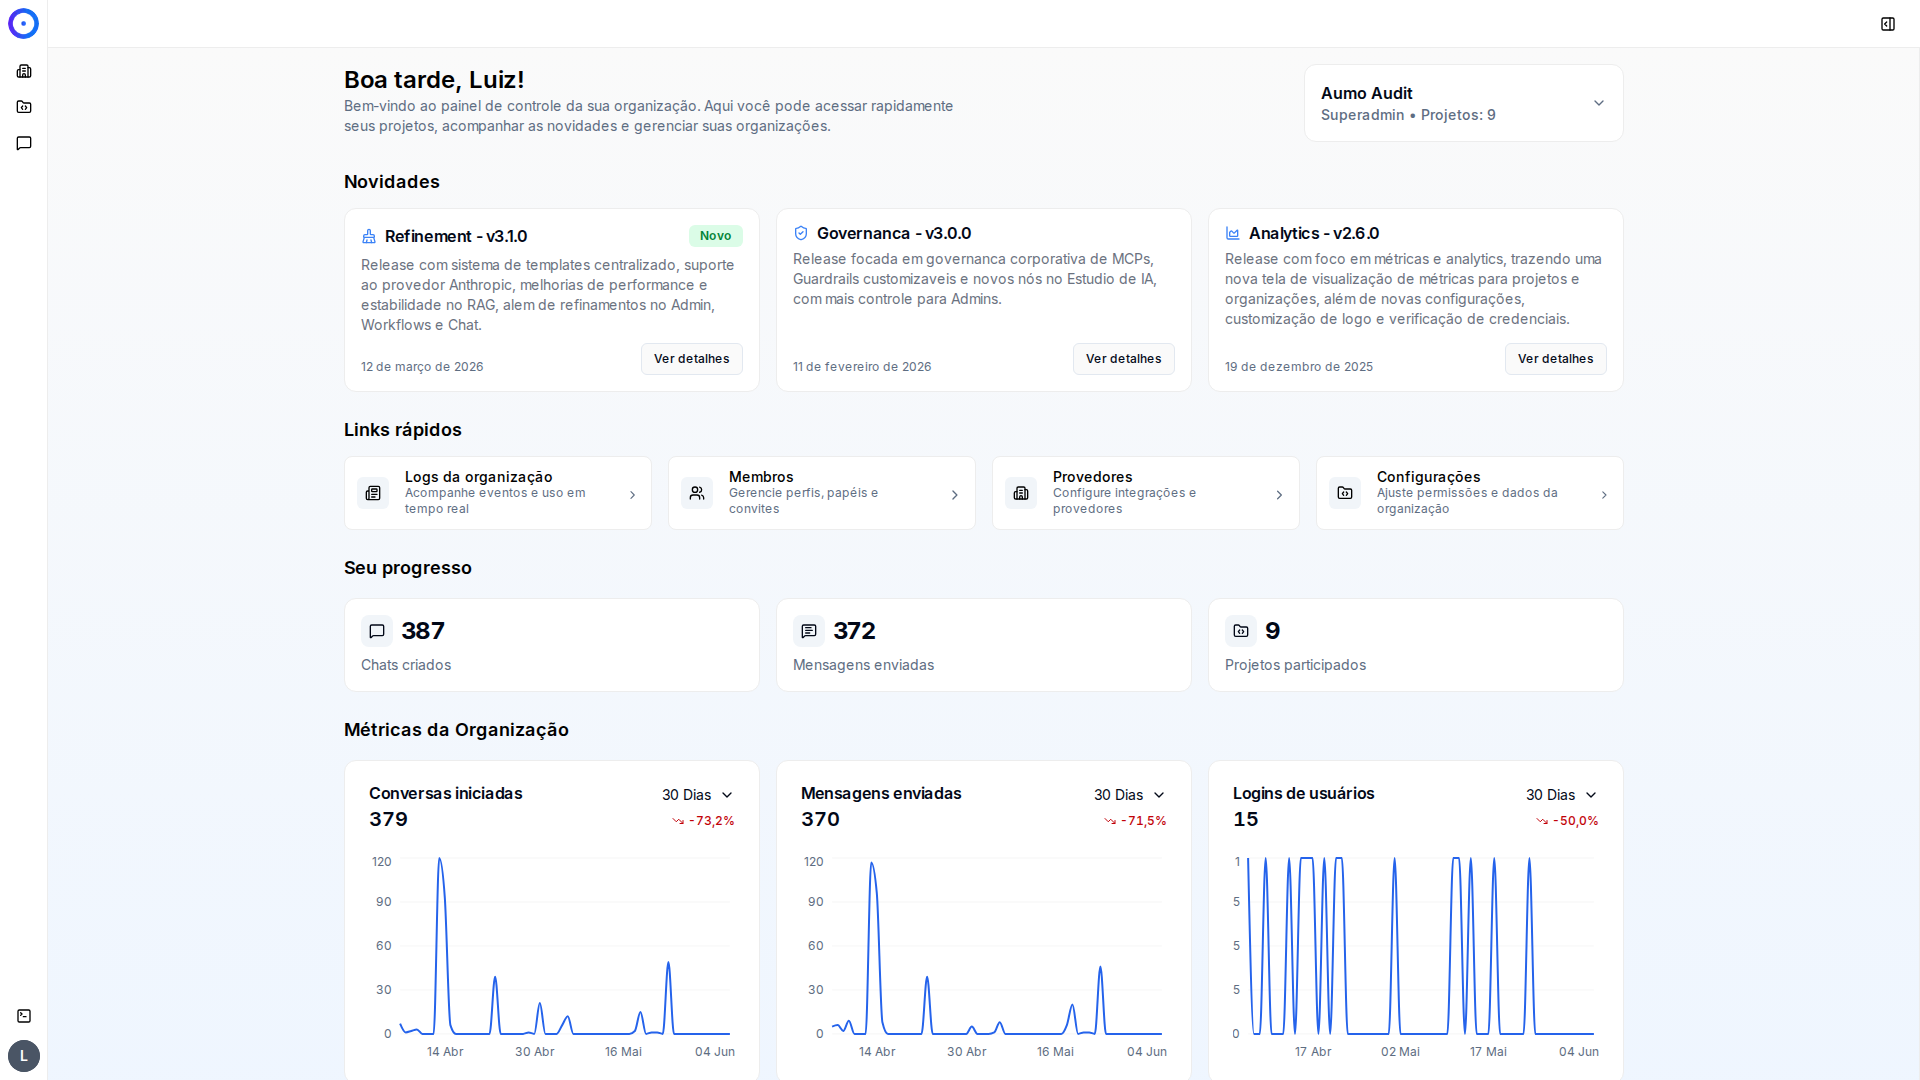Click the Logs da organização icon
This screenshot has height=1080, width=1920.
[373, 493]
